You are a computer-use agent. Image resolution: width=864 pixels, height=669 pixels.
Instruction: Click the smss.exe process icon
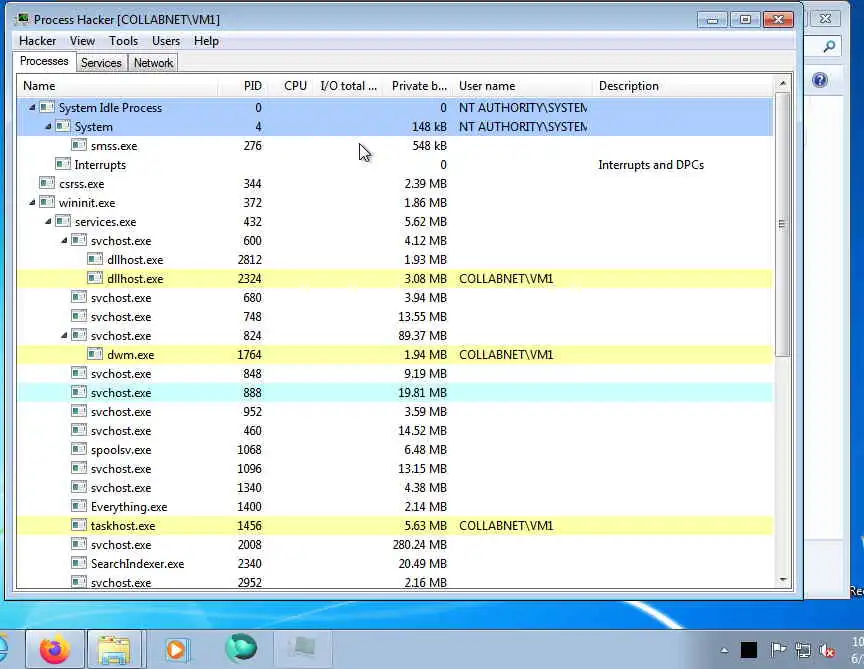point(79,145)
